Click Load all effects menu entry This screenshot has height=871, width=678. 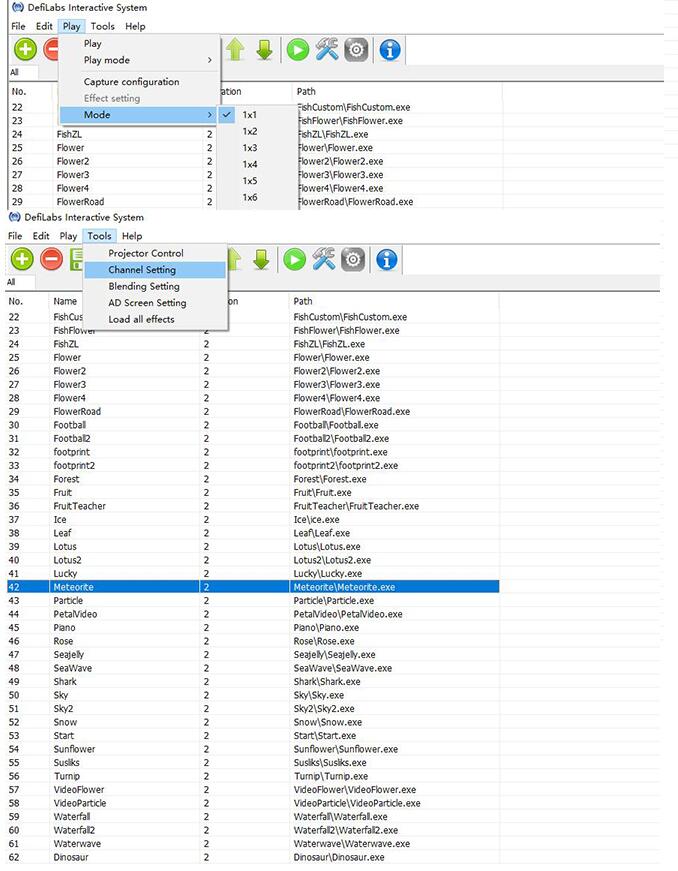[141, 319]
